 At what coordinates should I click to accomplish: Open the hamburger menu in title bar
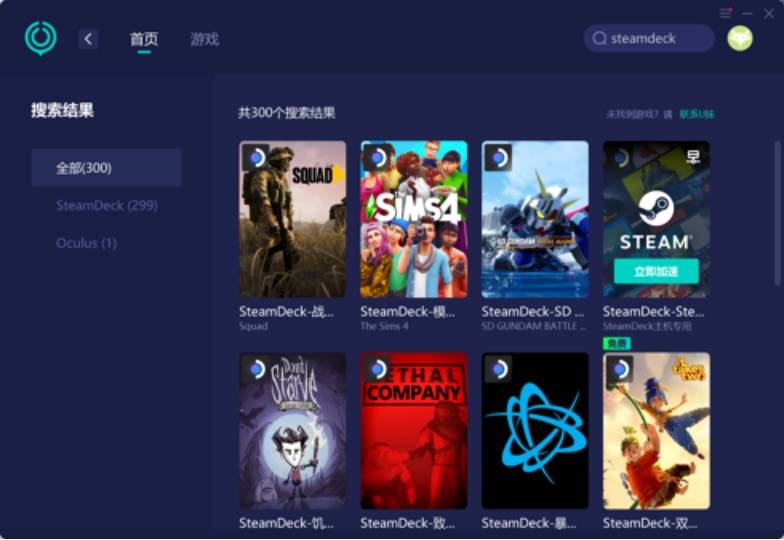pos(725,13)
